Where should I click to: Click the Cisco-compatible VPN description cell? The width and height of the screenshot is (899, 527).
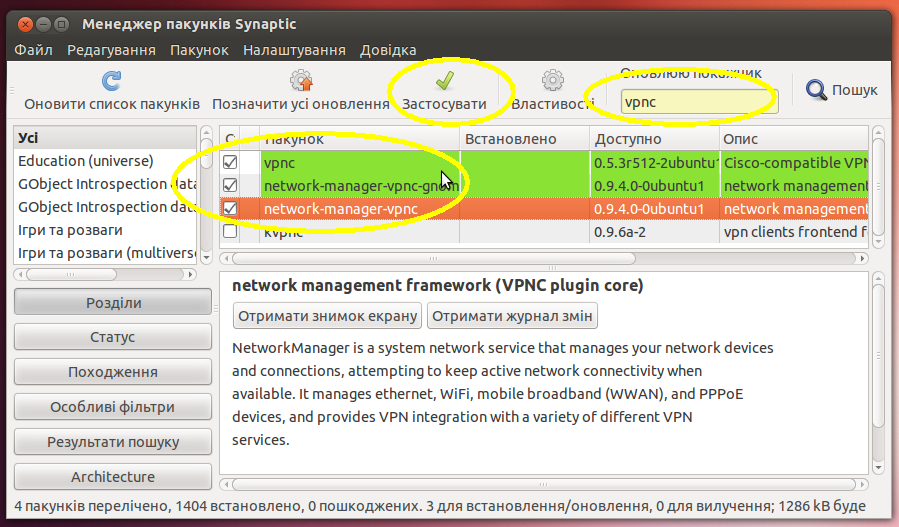[x=794, y=163]
